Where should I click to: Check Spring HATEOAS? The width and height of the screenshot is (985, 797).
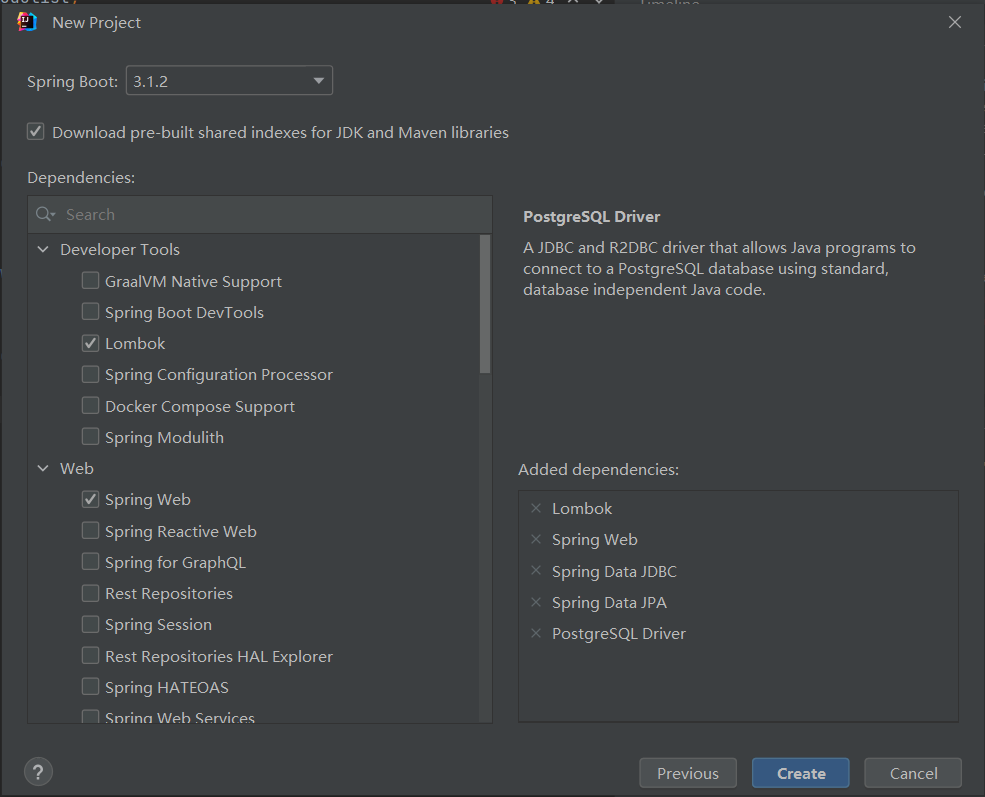click(90, 686)
